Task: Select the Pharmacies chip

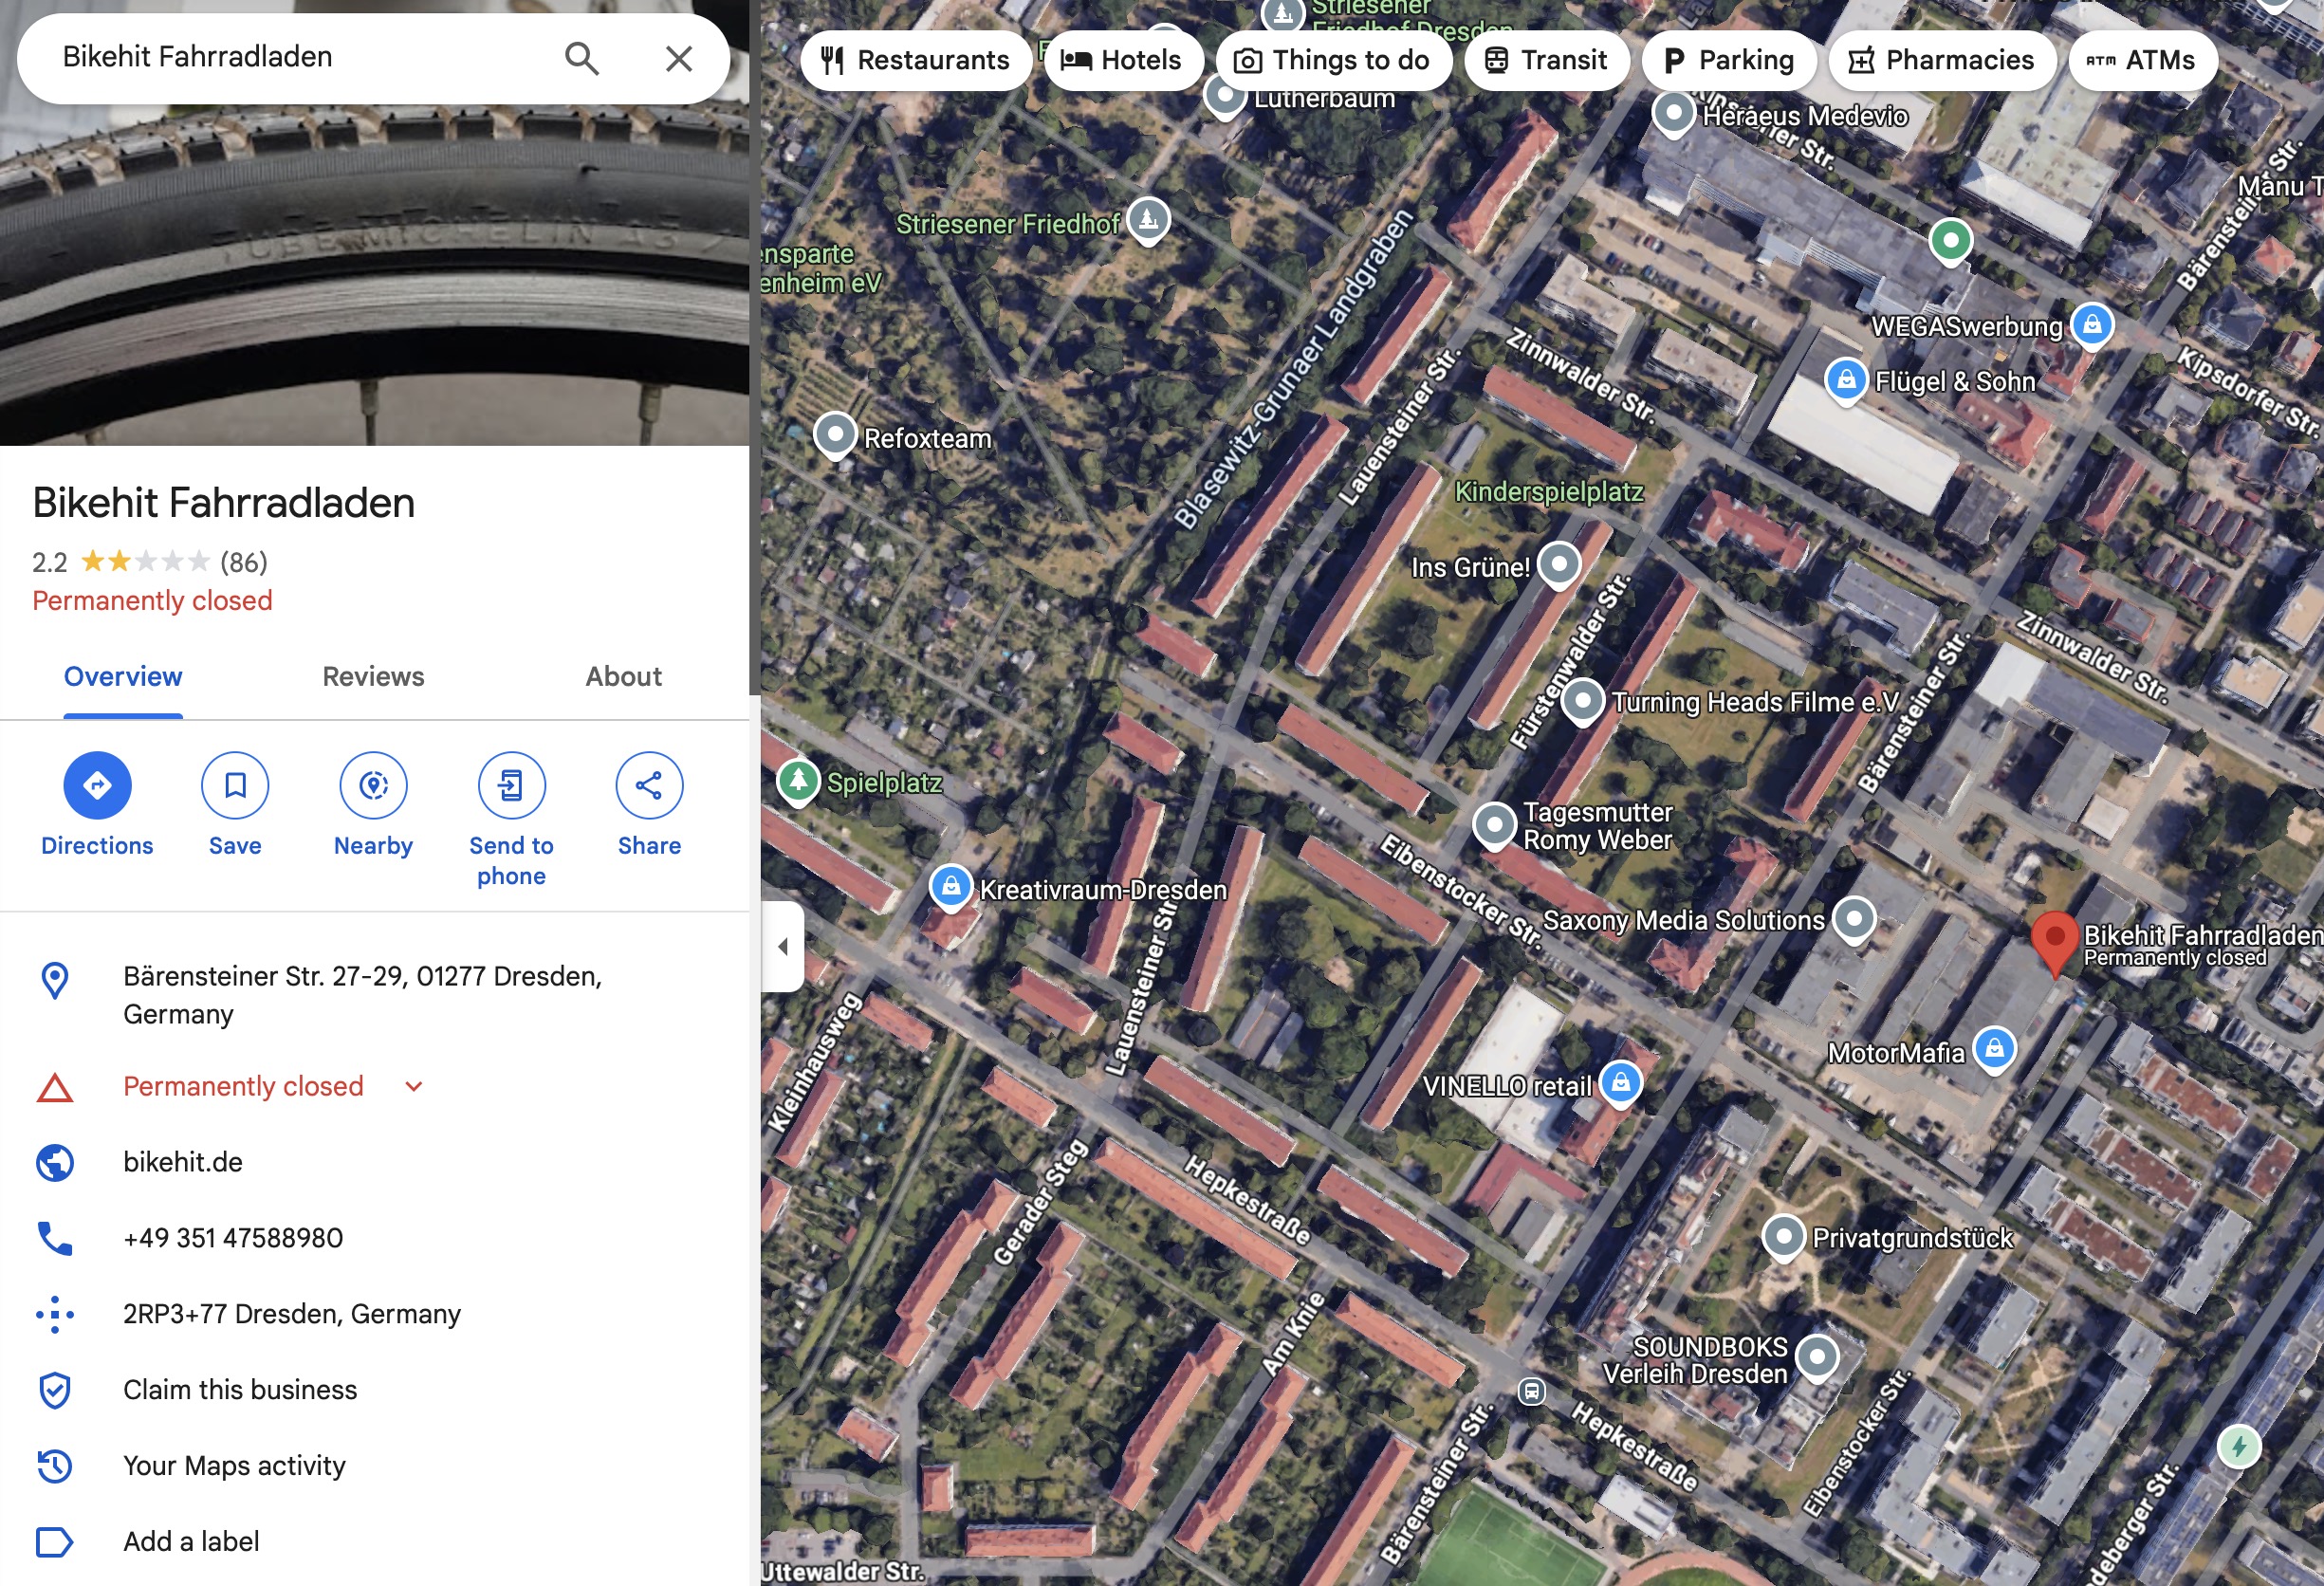Action: (x=1942, y=60)
